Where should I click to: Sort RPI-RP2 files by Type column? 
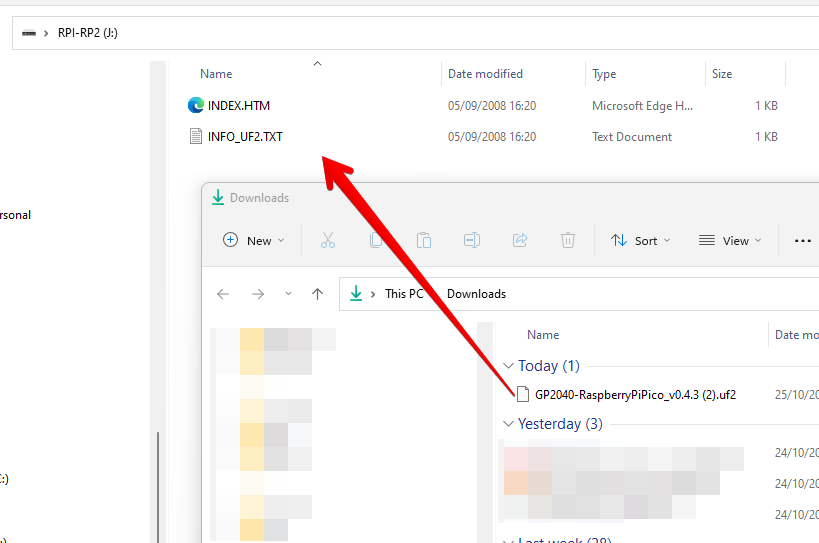click(x=604, y=74)
